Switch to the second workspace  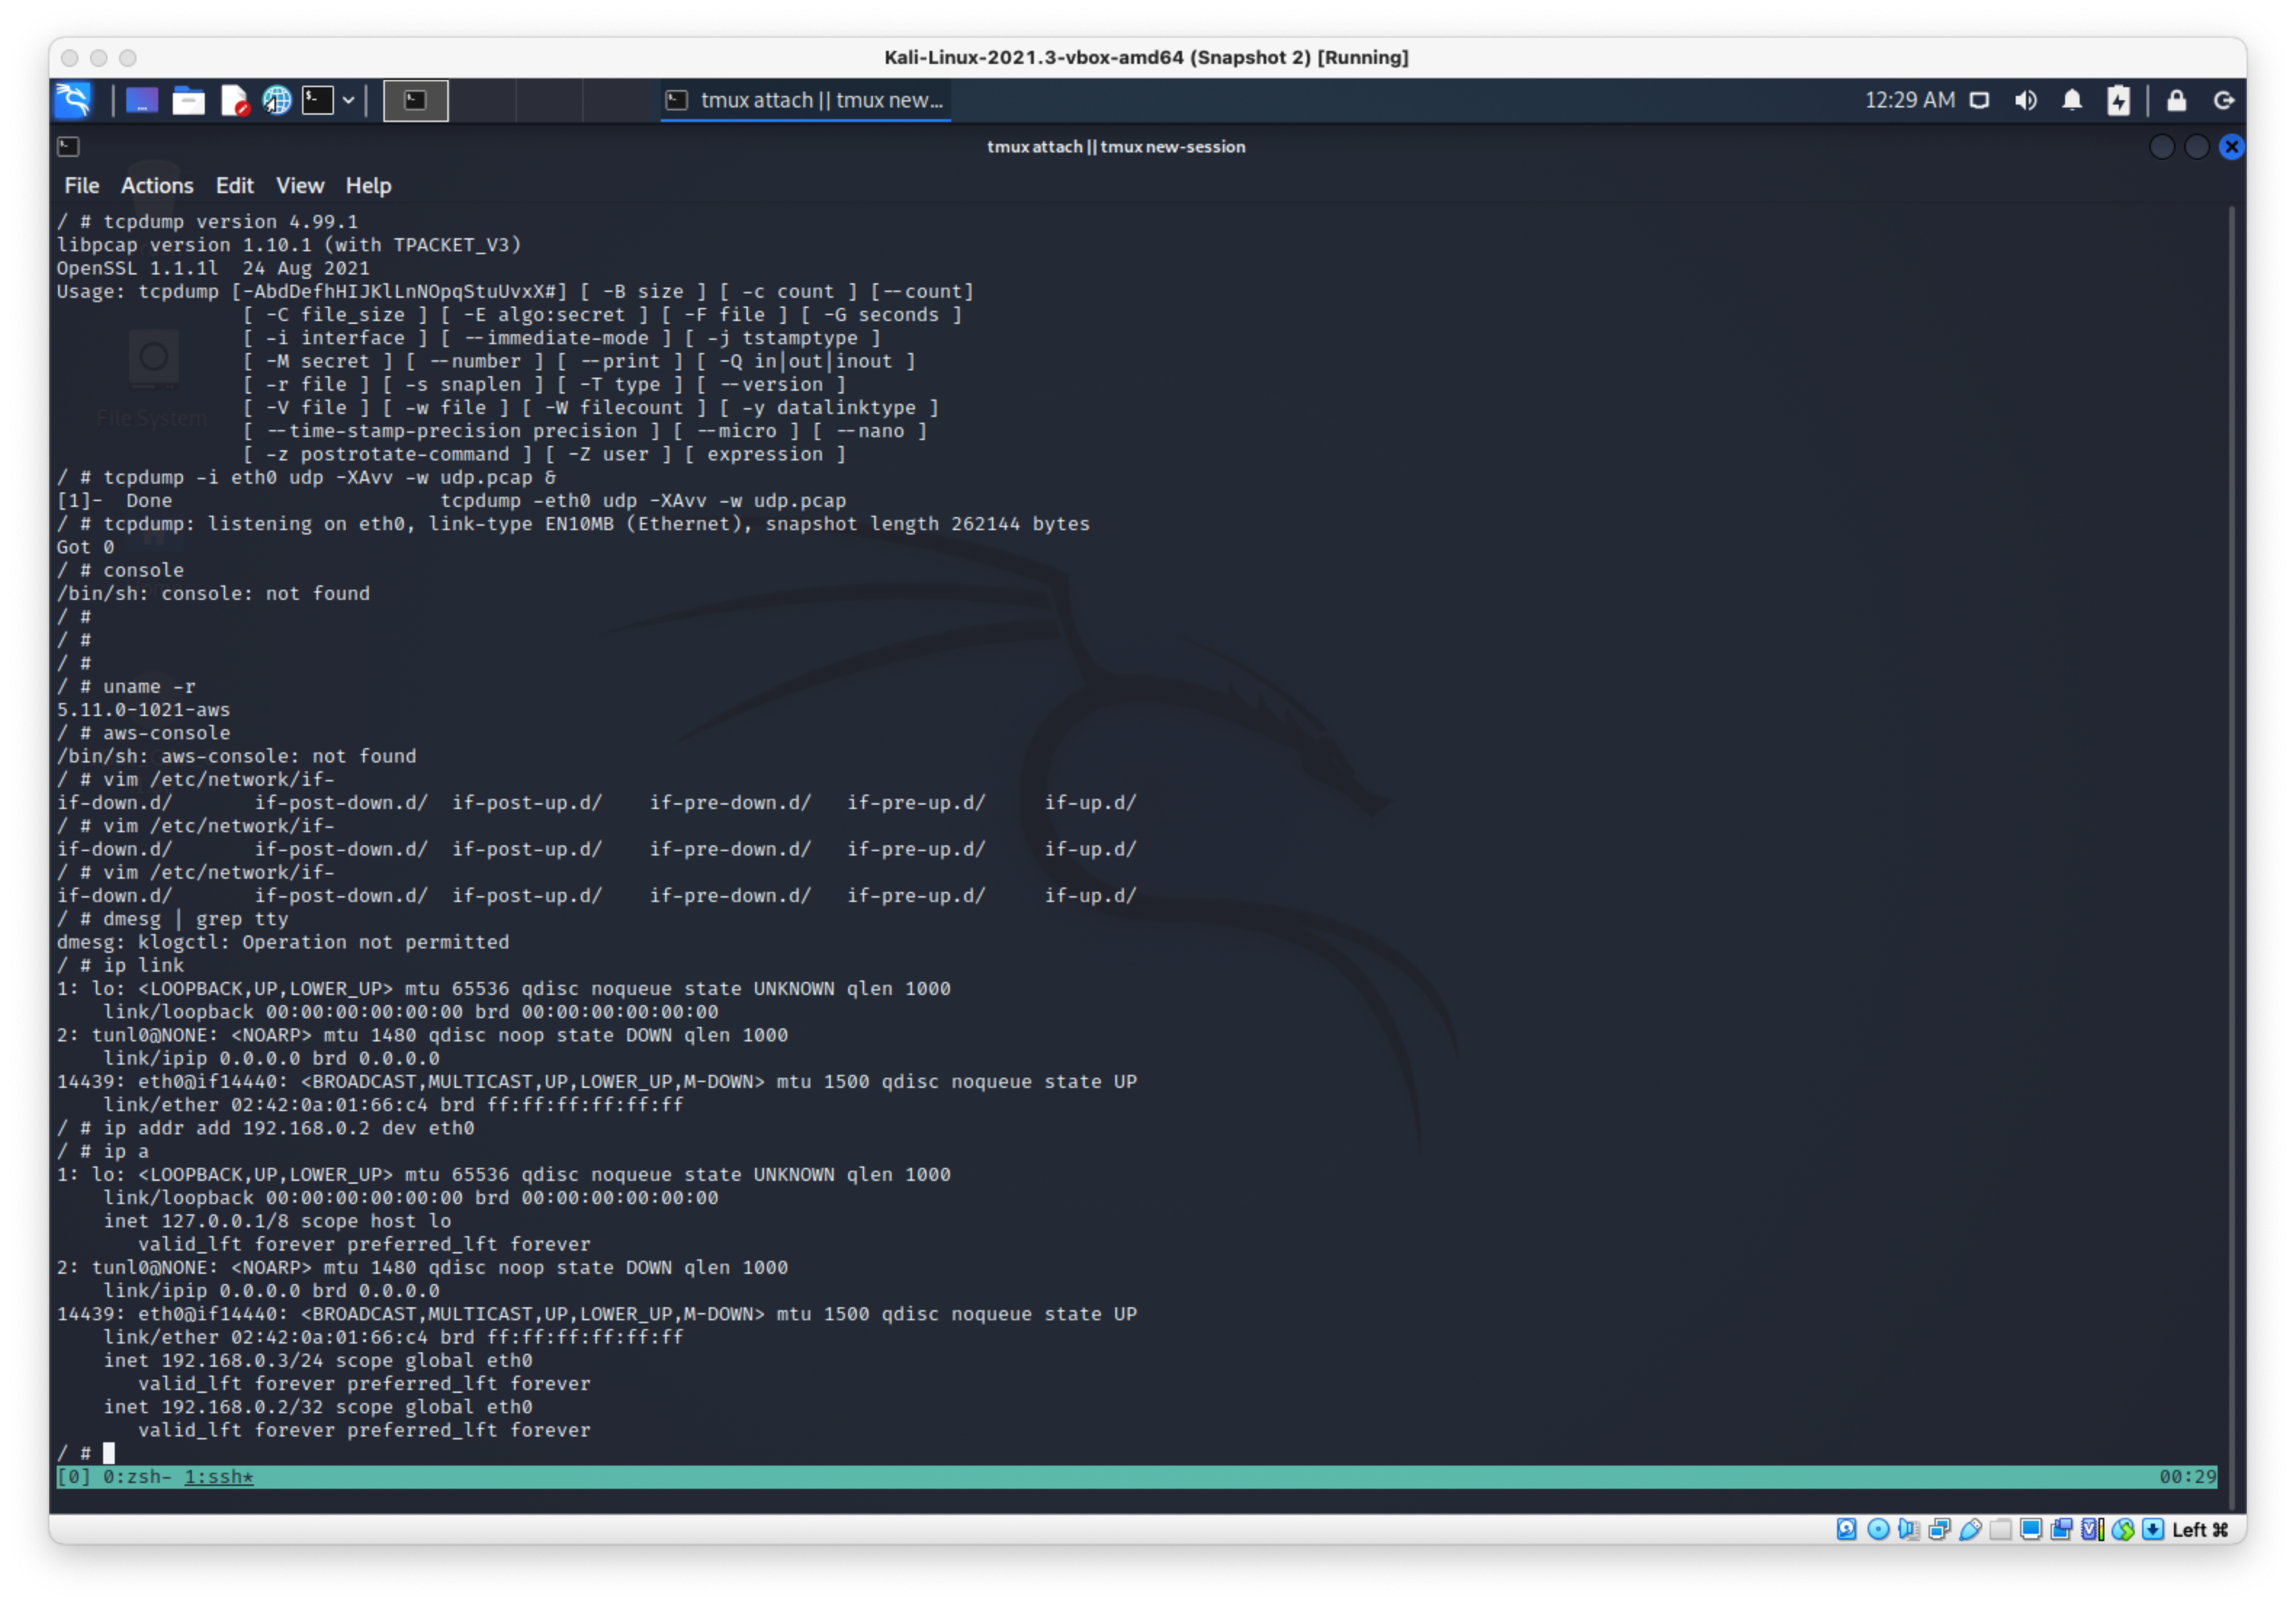click(x=483, y=100)
